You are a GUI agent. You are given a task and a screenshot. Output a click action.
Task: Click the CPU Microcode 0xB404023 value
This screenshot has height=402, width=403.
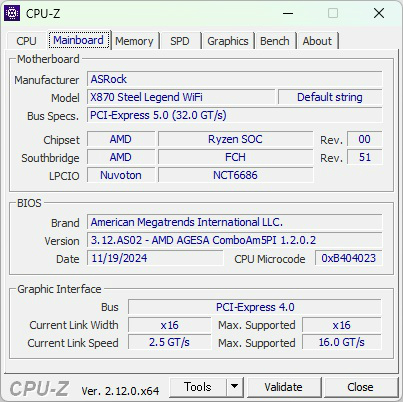(349, 258)
